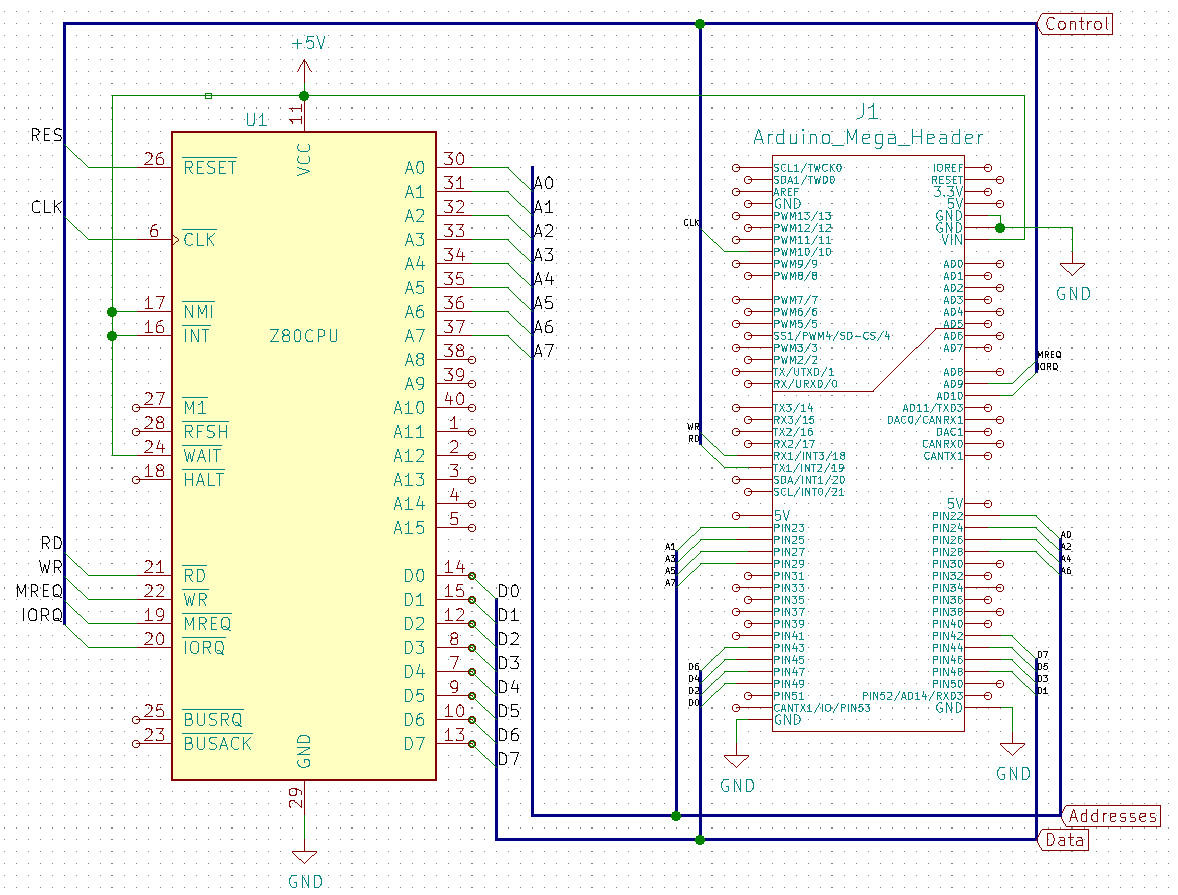
Task: Select the AD11/TXD3 pin label
Action: pyautogui.click(x=932, y=408)
